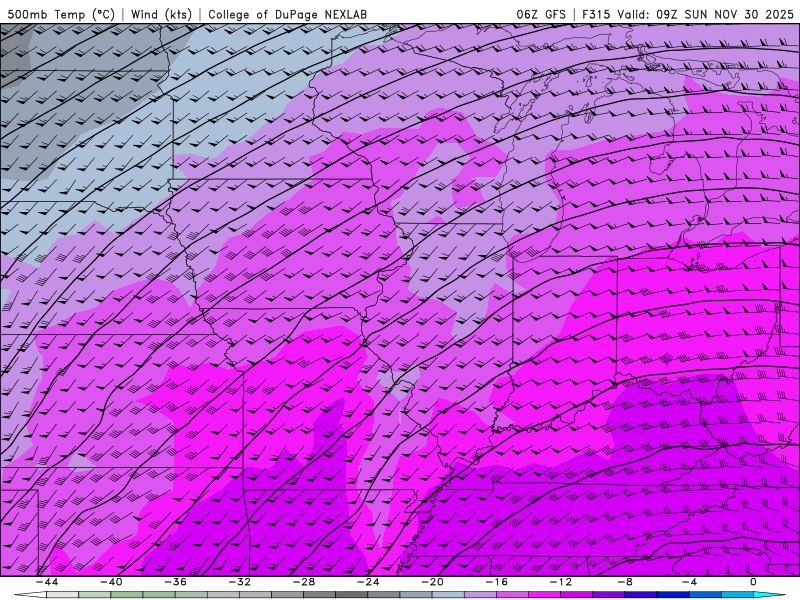Select the -16 color scale label
This screenshot has height=600, width=800.
point(496,582)
